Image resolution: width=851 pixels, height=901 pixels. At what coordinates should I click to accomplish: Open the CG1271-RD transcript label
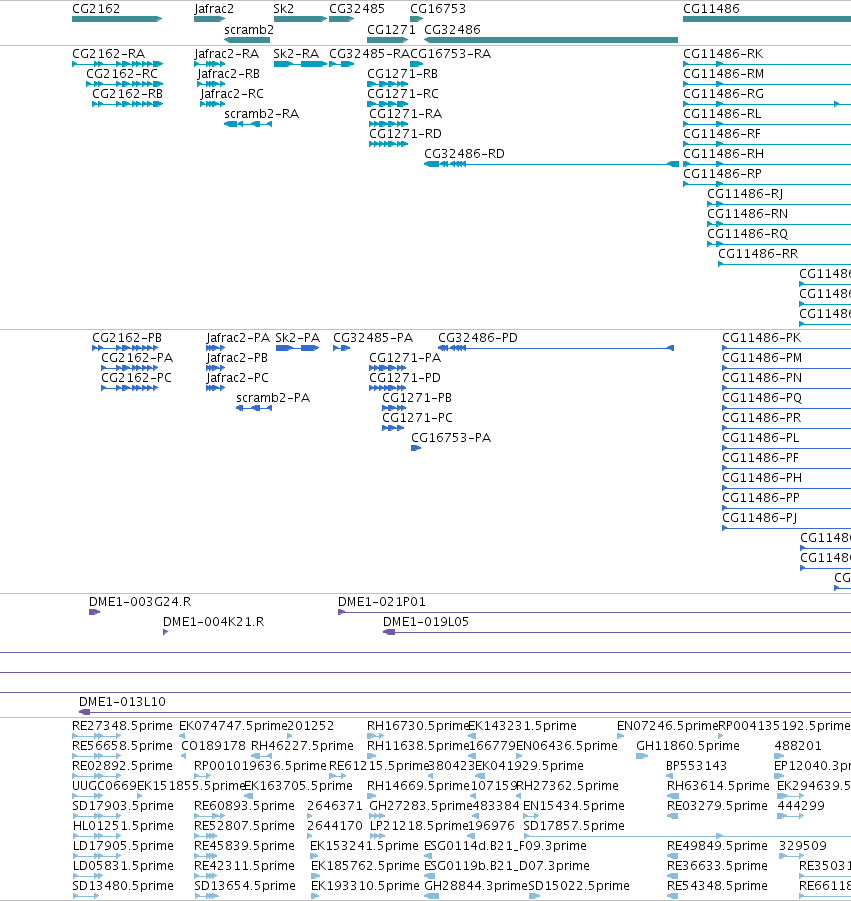pos(405,134)
